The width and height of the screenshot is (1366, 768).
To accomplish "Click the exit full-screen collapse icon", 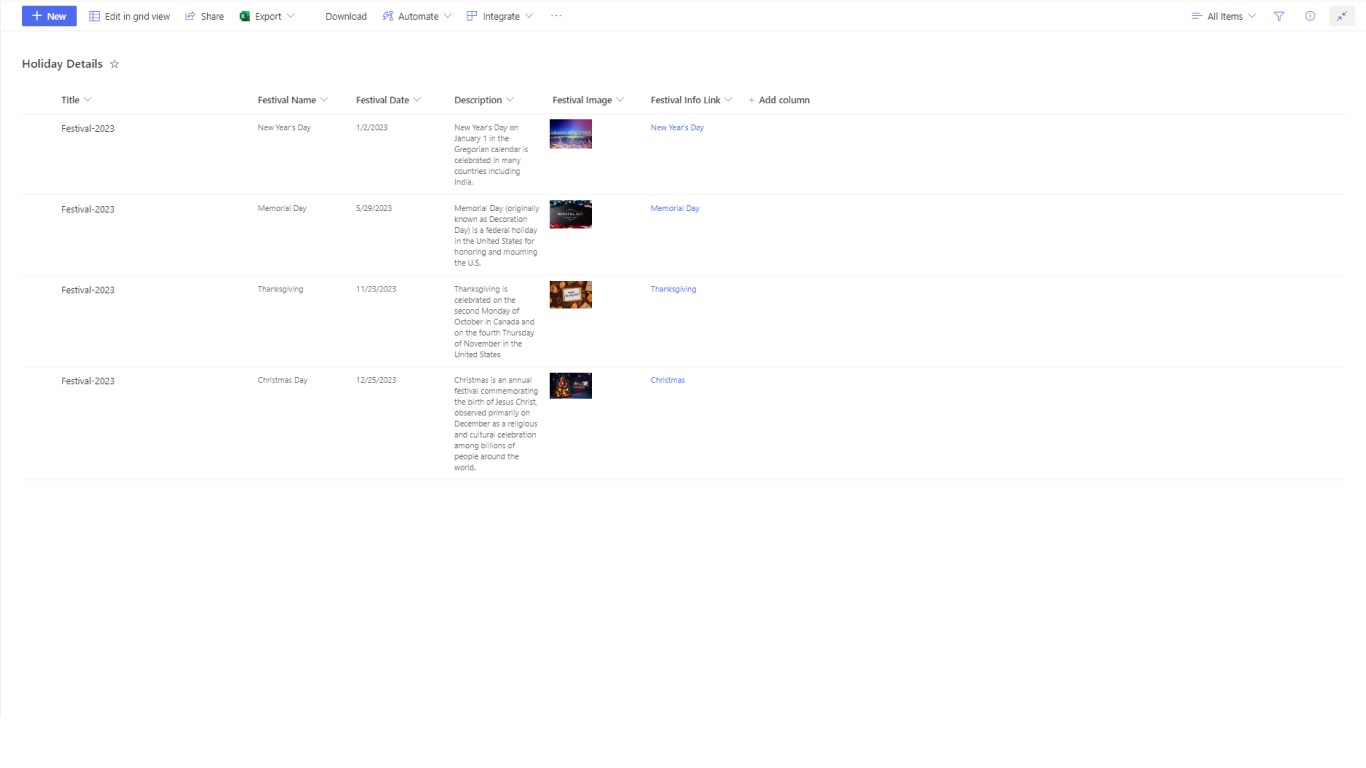I will point(1342,16).
